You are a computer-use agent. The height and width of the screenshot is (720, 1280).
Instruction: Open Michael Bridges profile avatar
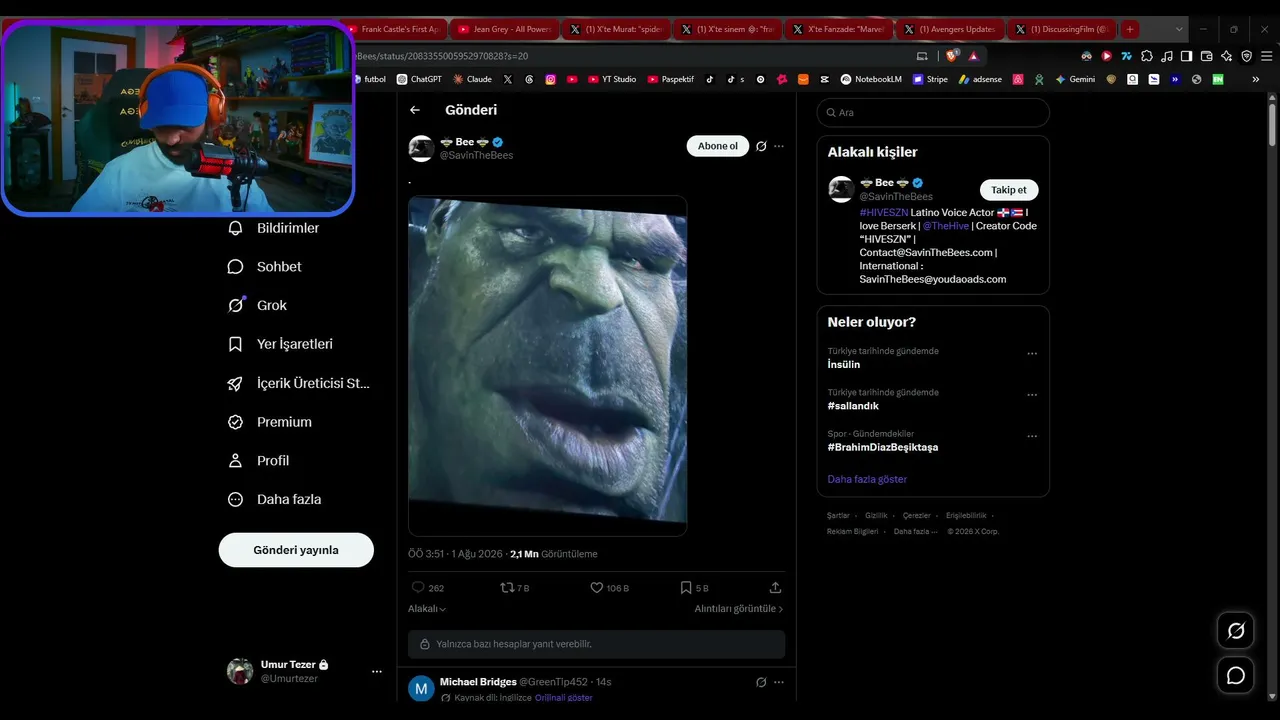pyautogui.click(x=421, y=688)
